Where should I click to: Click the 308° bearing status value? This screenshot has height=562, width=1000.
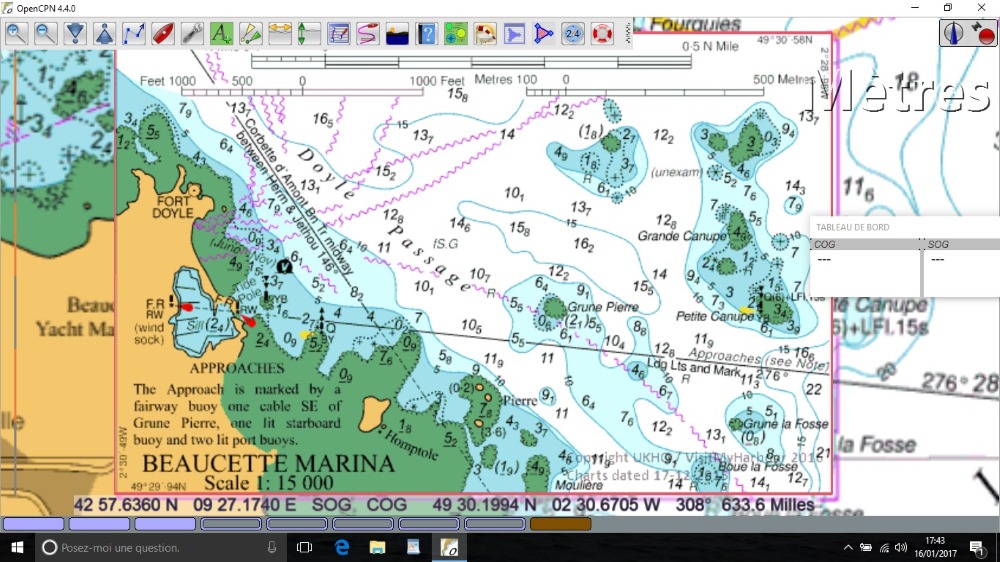[x=689, y=505]
